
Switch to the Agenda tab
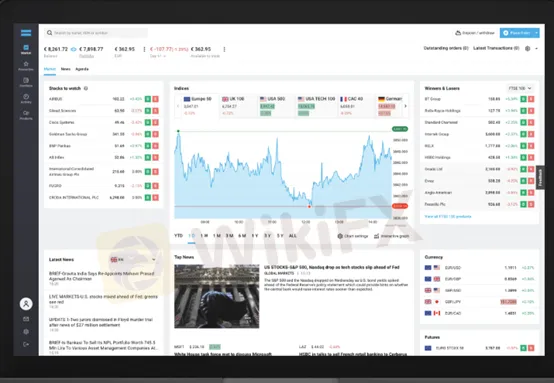82,69
